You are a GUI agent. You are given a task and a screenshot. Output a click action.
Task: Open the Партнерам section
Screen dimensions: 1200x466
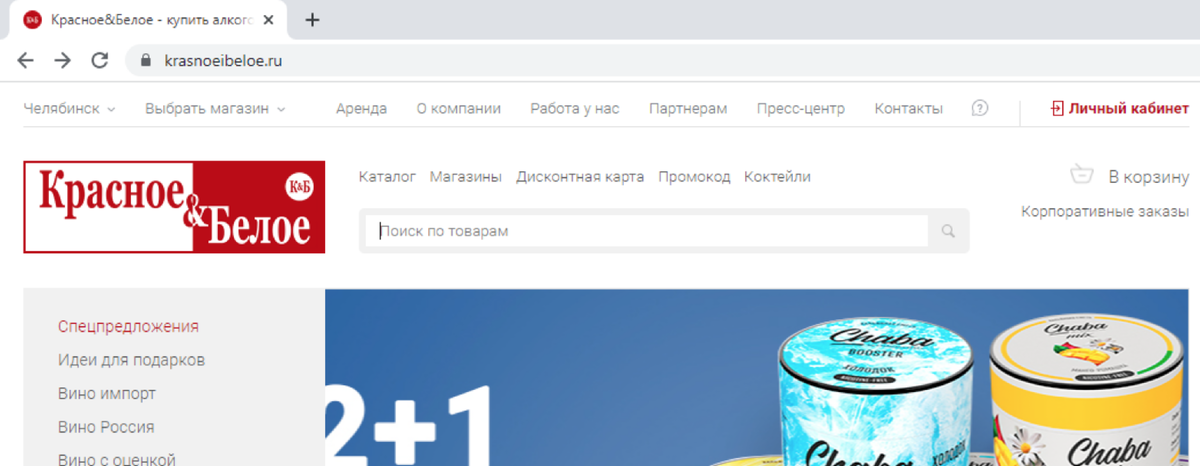click(688, 109)
